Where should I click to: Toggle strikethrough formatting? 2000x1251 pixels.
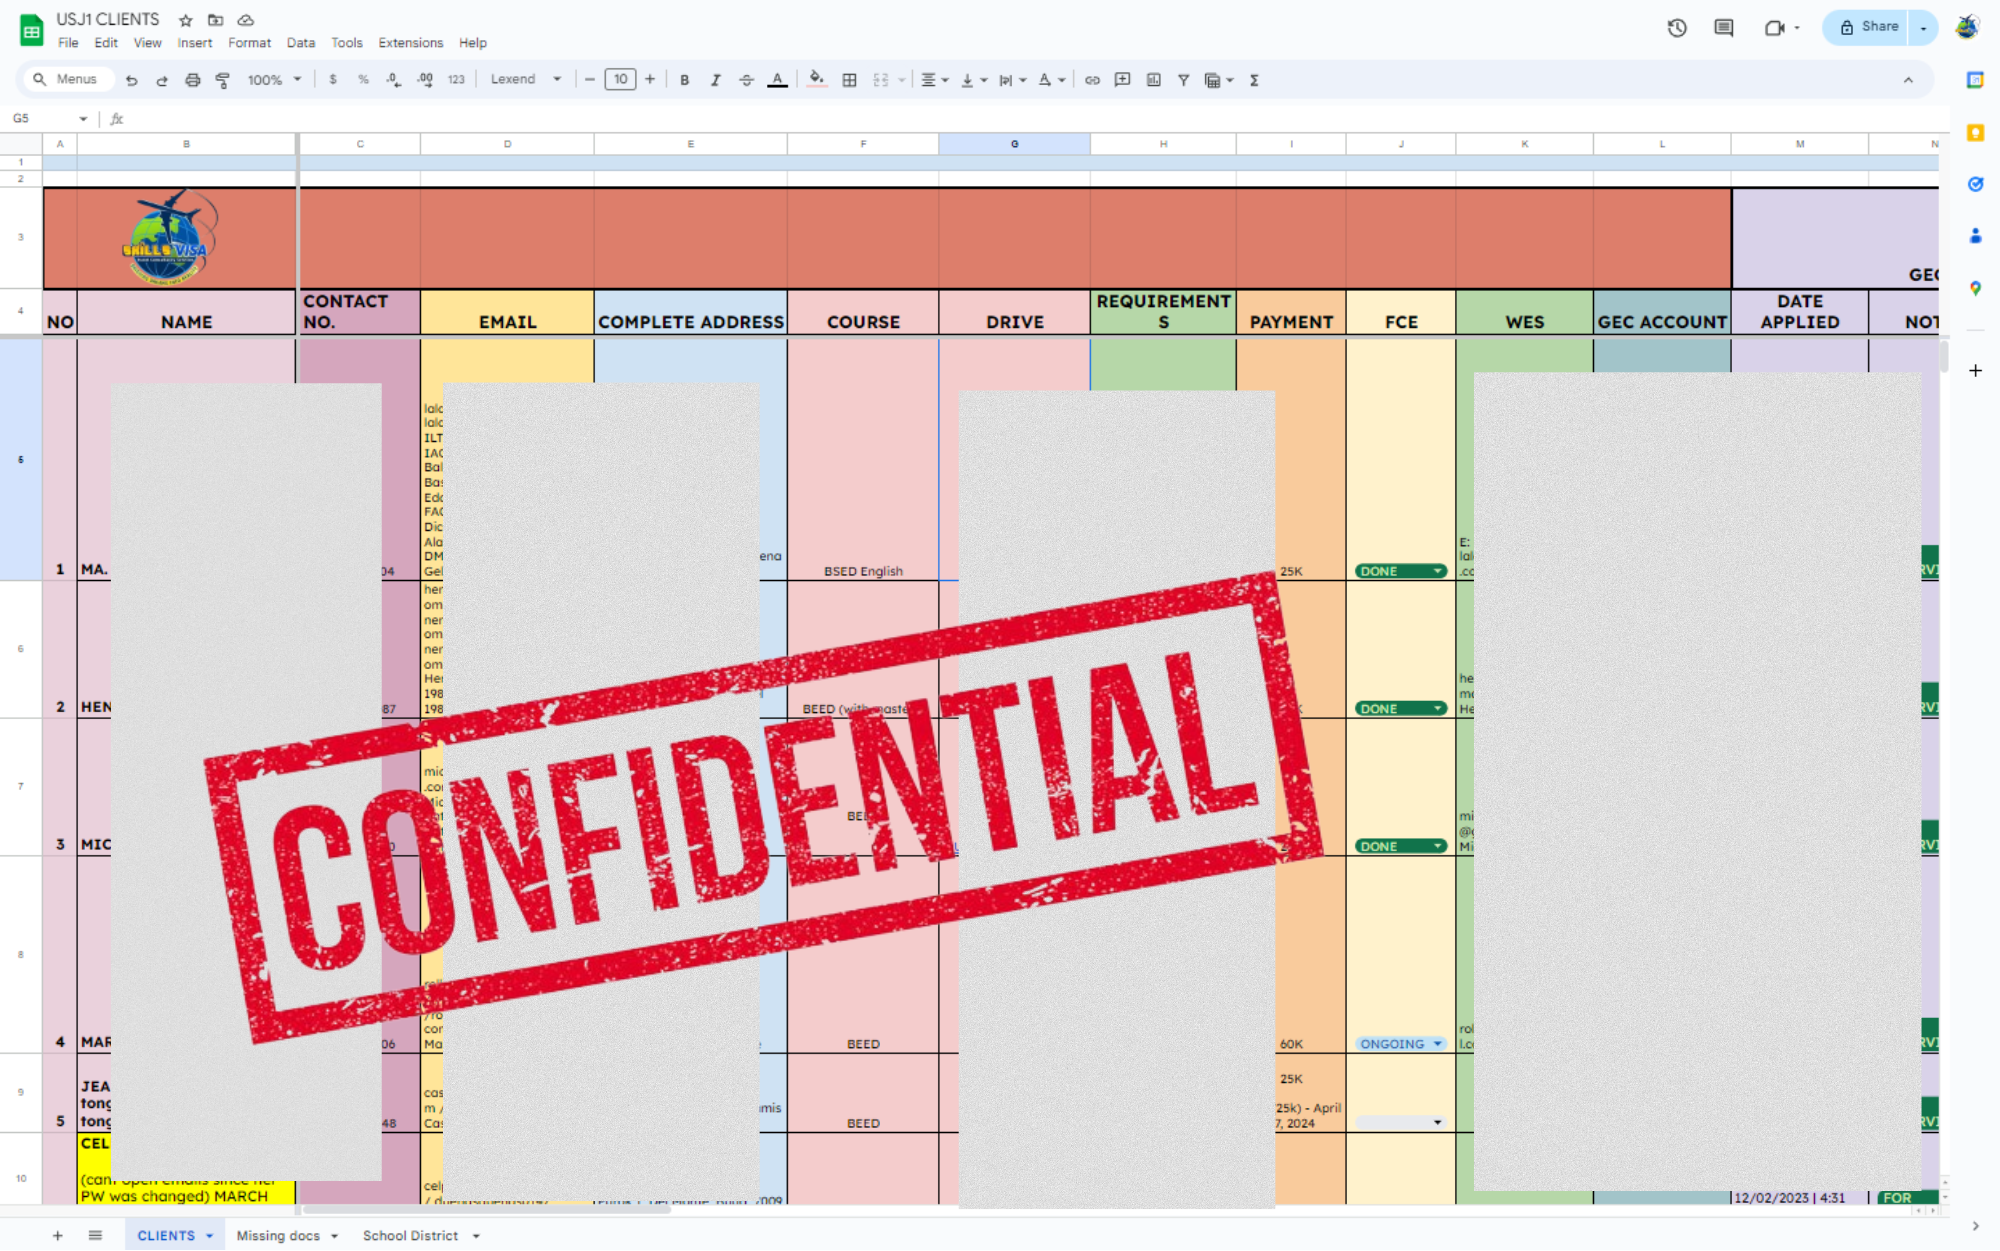coord(746,80)
